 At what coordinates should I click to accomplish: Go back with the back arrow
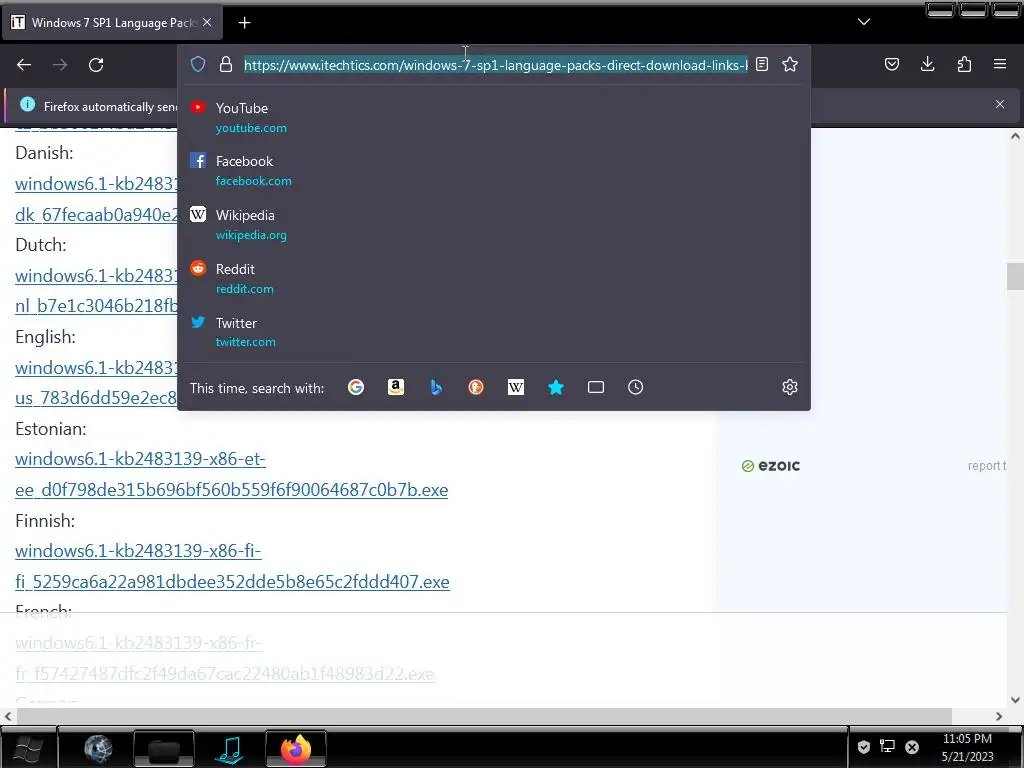24,65
